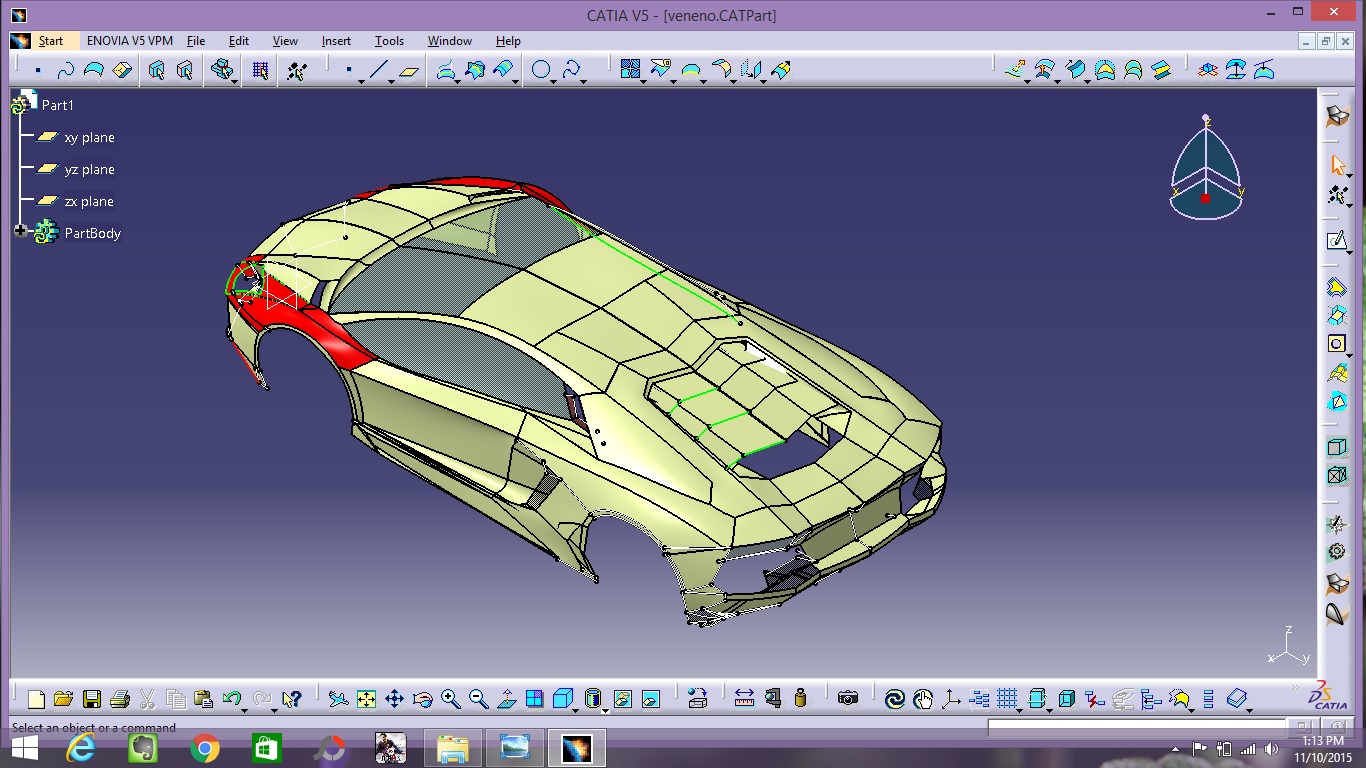Click the What's This help cursor icon
1366x768 pixels.
(291, 699)
